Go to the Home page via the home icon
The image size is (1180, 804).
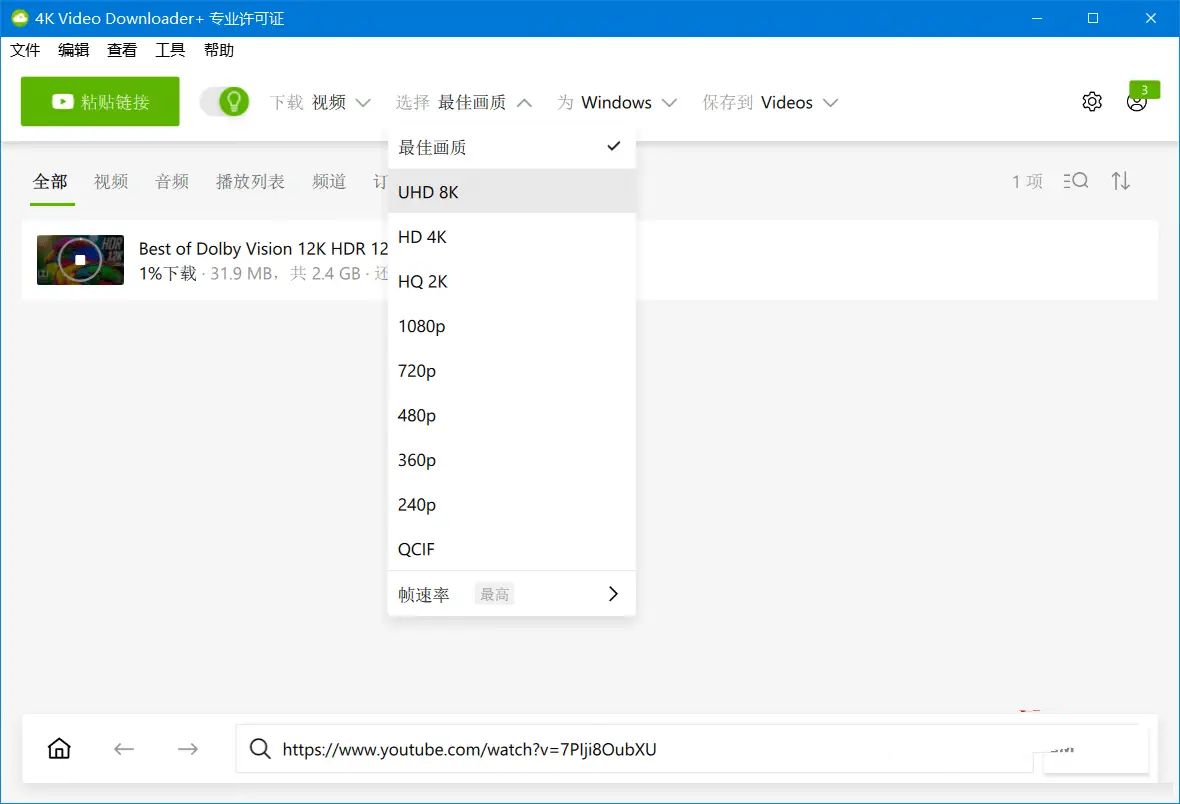pyautogui.click(x=58, y=748)
